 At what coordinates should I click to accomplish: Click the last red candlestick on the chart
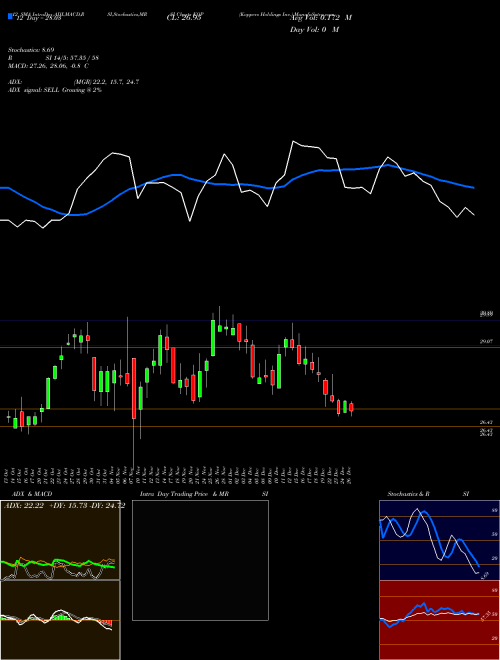351,407
